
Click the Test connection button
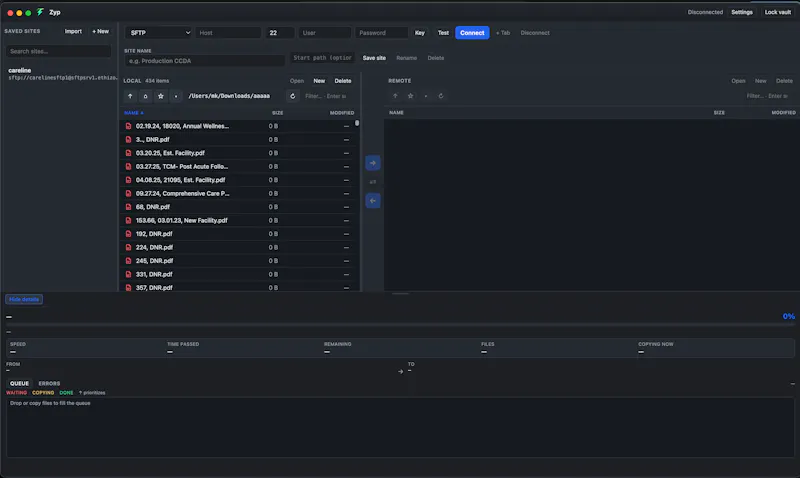click(x=443, y=33)
